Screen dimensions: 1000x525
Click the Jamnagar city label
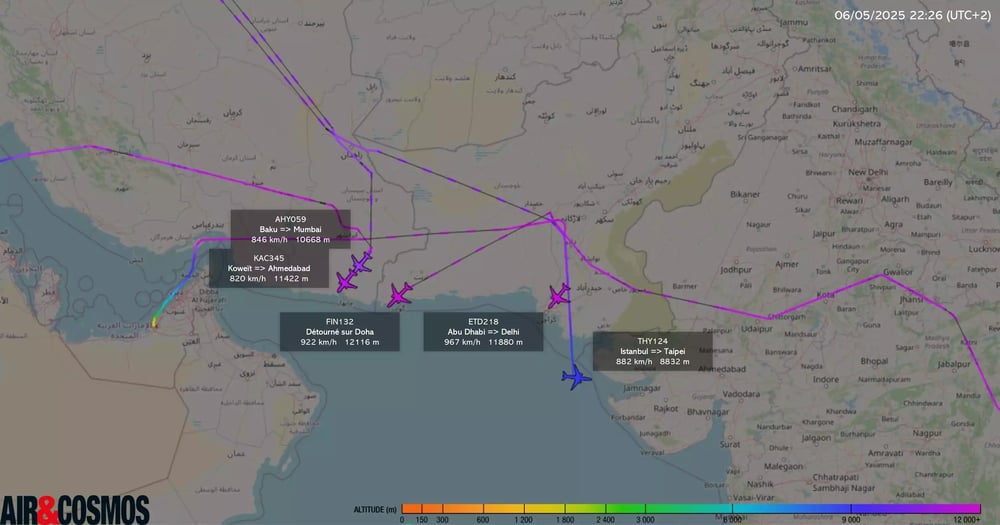[x=642, y=388]
